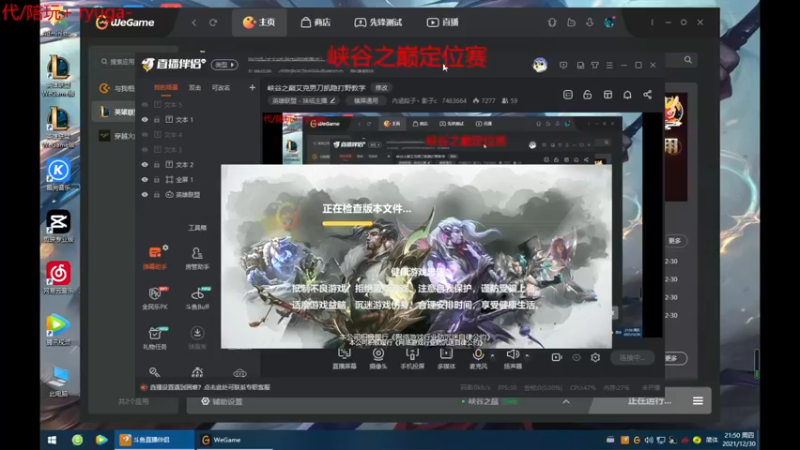The height and width of the screenshot is (450, 800).
Task: Toggle visibility of 全屏 1 source
Action: click(145, 180)
